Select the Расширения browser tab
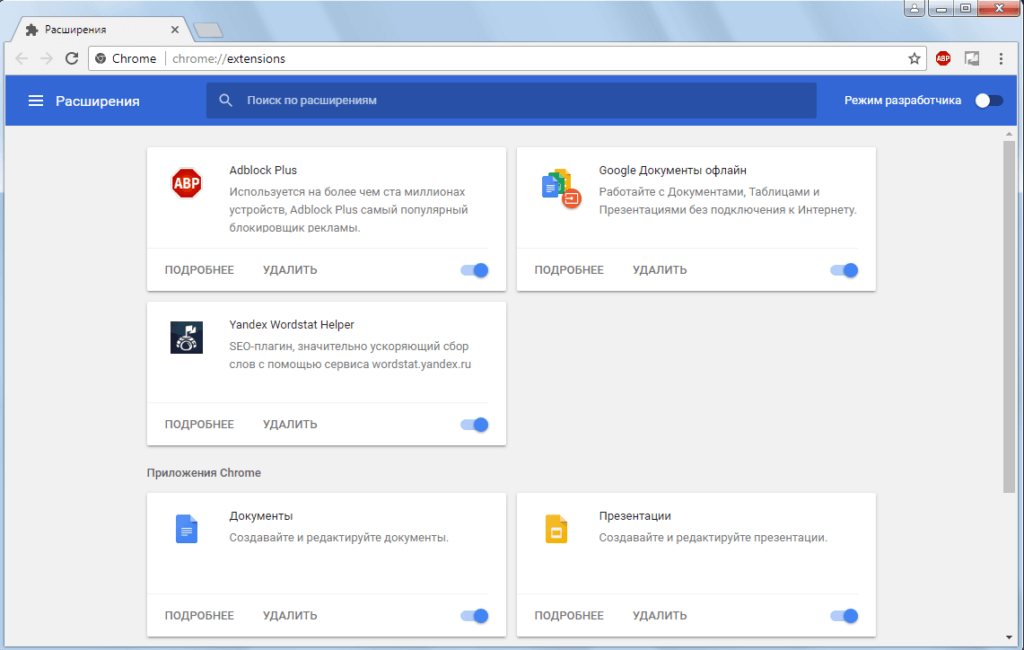Viewport: 1024px width, 650px height. pyautogui.click(x=95, y=30)
